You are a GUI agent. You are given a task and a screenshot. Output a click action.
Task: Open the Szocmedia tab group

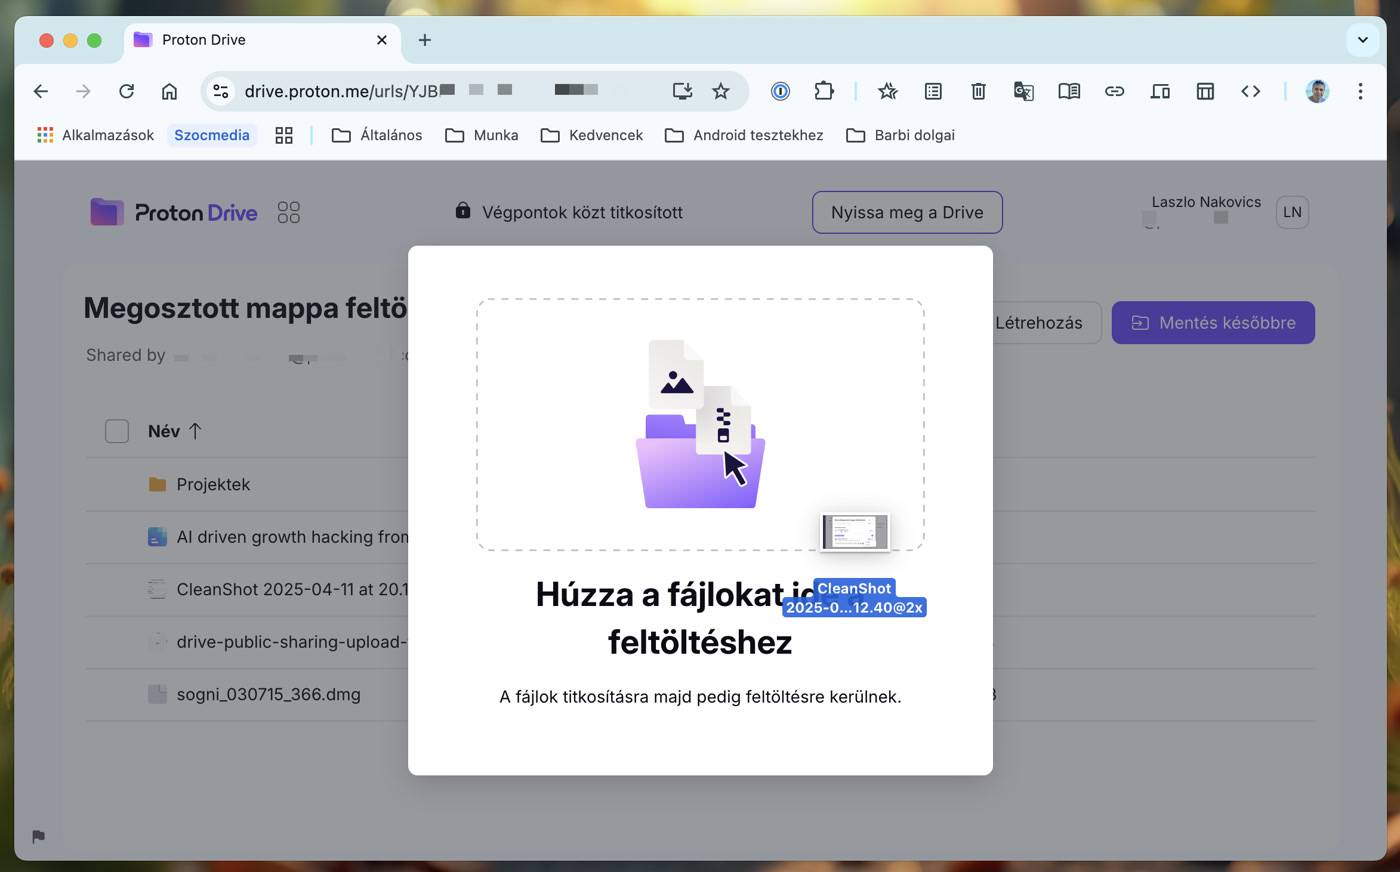(x=212, y=135)
